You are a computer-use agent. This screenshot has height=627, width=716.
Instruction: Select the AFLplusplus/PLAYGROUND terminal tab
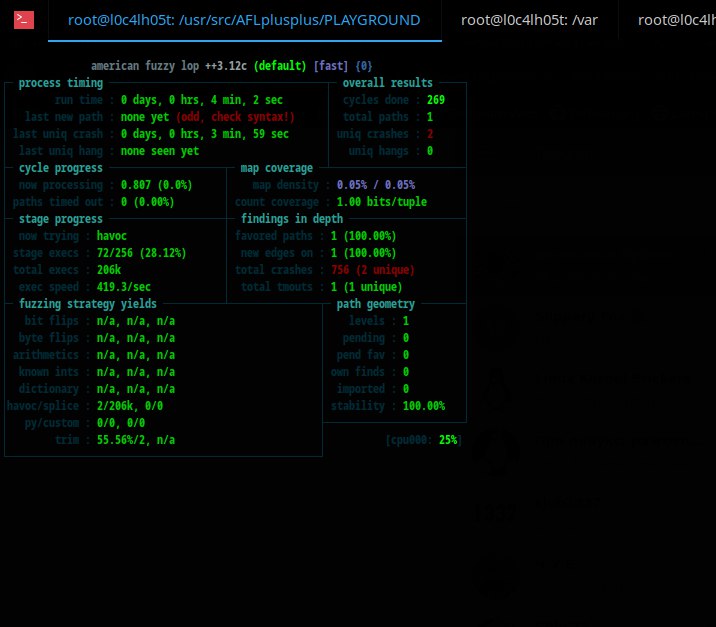244,21
